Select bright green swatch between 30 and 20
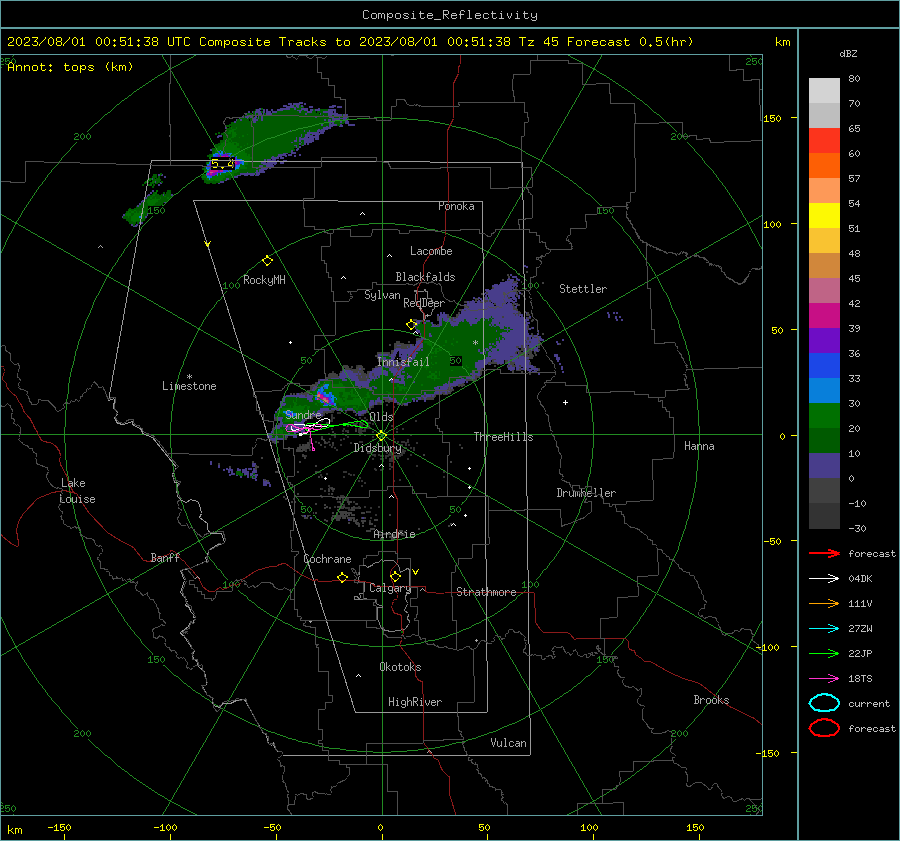 (824, 416)
